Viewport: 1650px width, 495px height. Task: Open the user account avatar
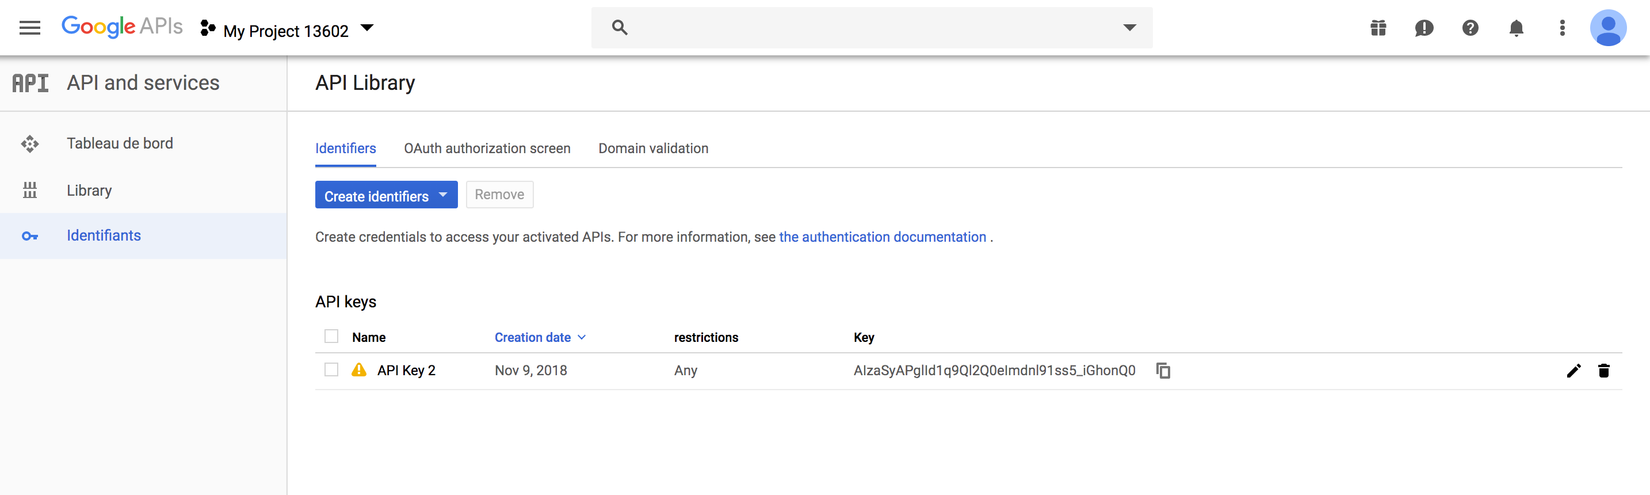point(1608,28)
